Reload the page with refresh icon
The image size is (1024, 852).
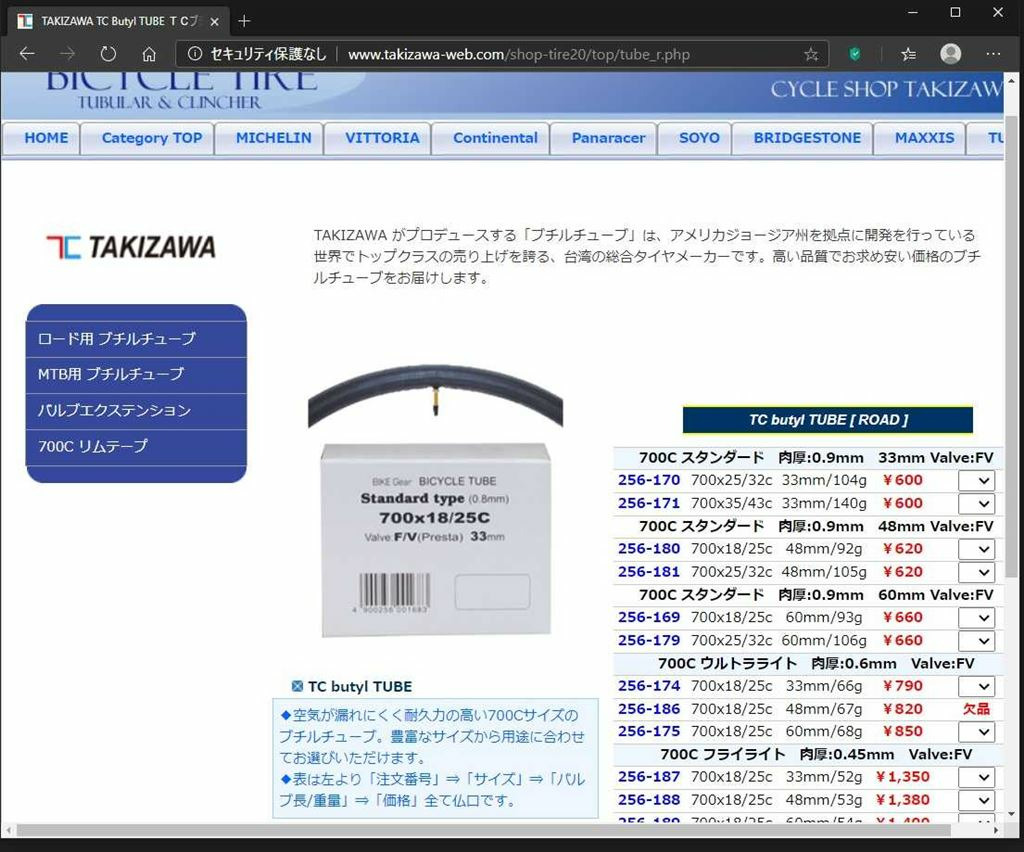tap(108, 54)
